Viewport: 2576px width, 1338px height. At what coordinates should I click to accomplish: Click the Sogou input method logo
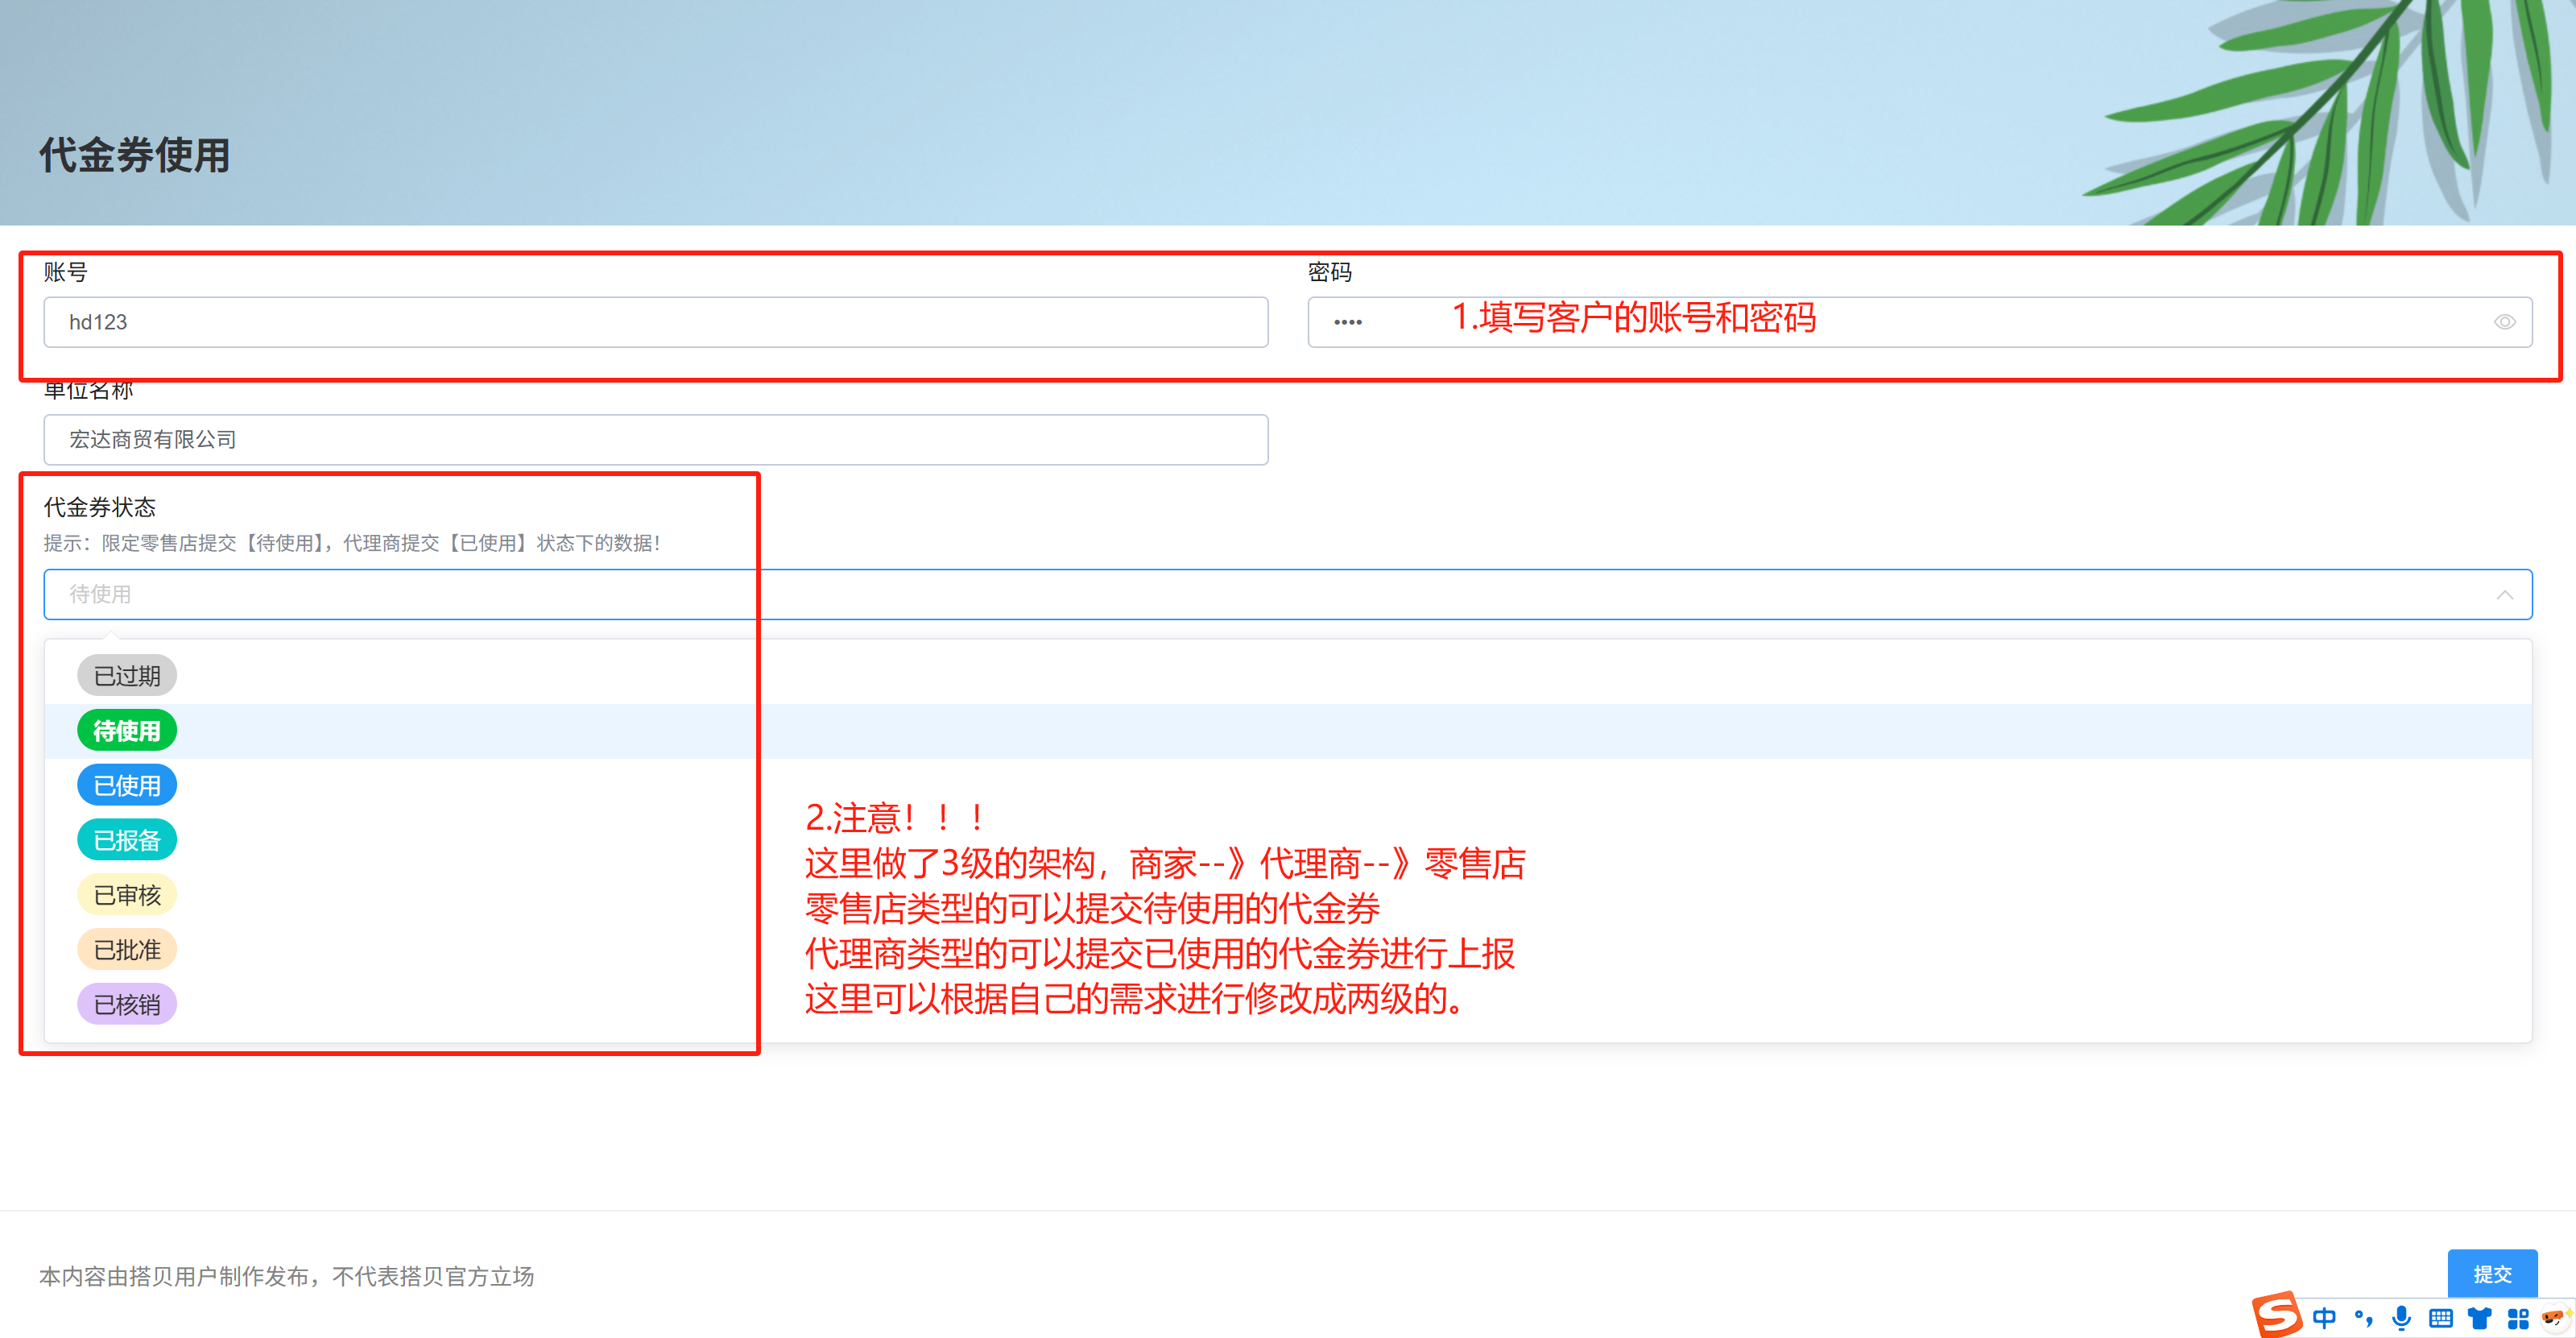click(x=2277, y=1314)
